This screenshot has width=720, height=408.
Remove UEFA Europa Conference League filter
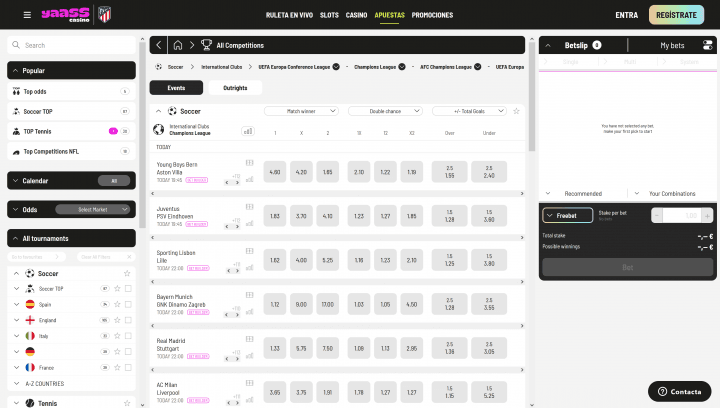(336, 67)
